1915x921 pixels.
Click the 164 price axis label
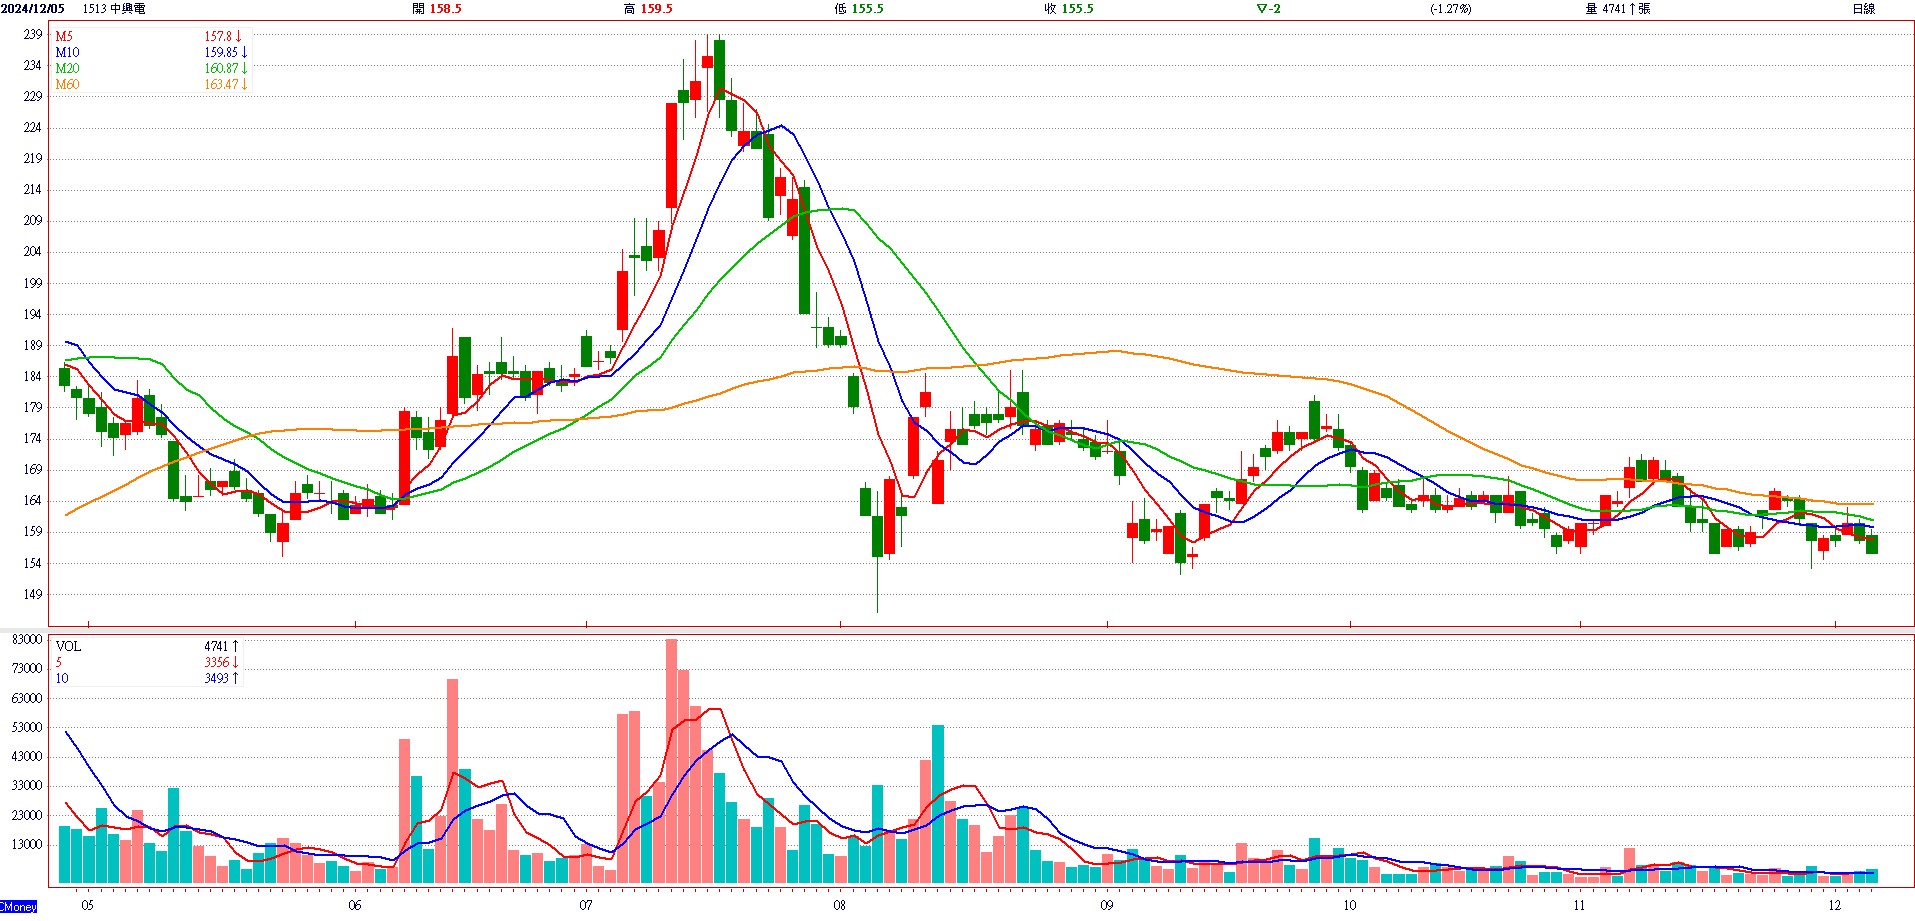pyautogui.click(x=33, y=500)
